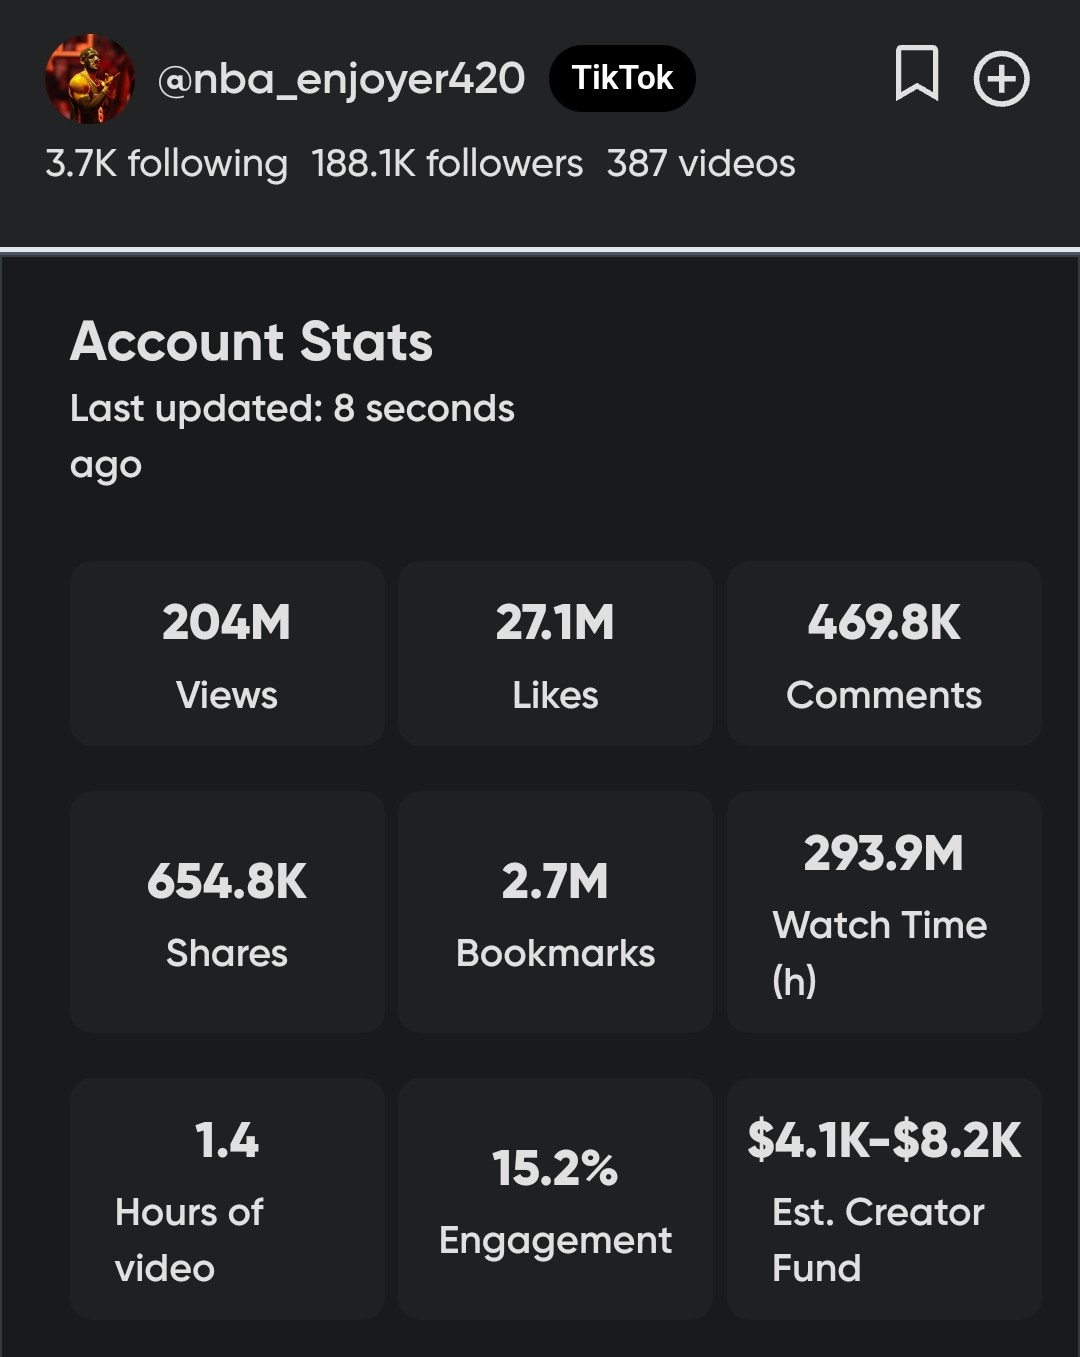The height and width of the screenshot is (1357, 1080).
Task: Select the 188.1K followers count
Action: (447, 163)
